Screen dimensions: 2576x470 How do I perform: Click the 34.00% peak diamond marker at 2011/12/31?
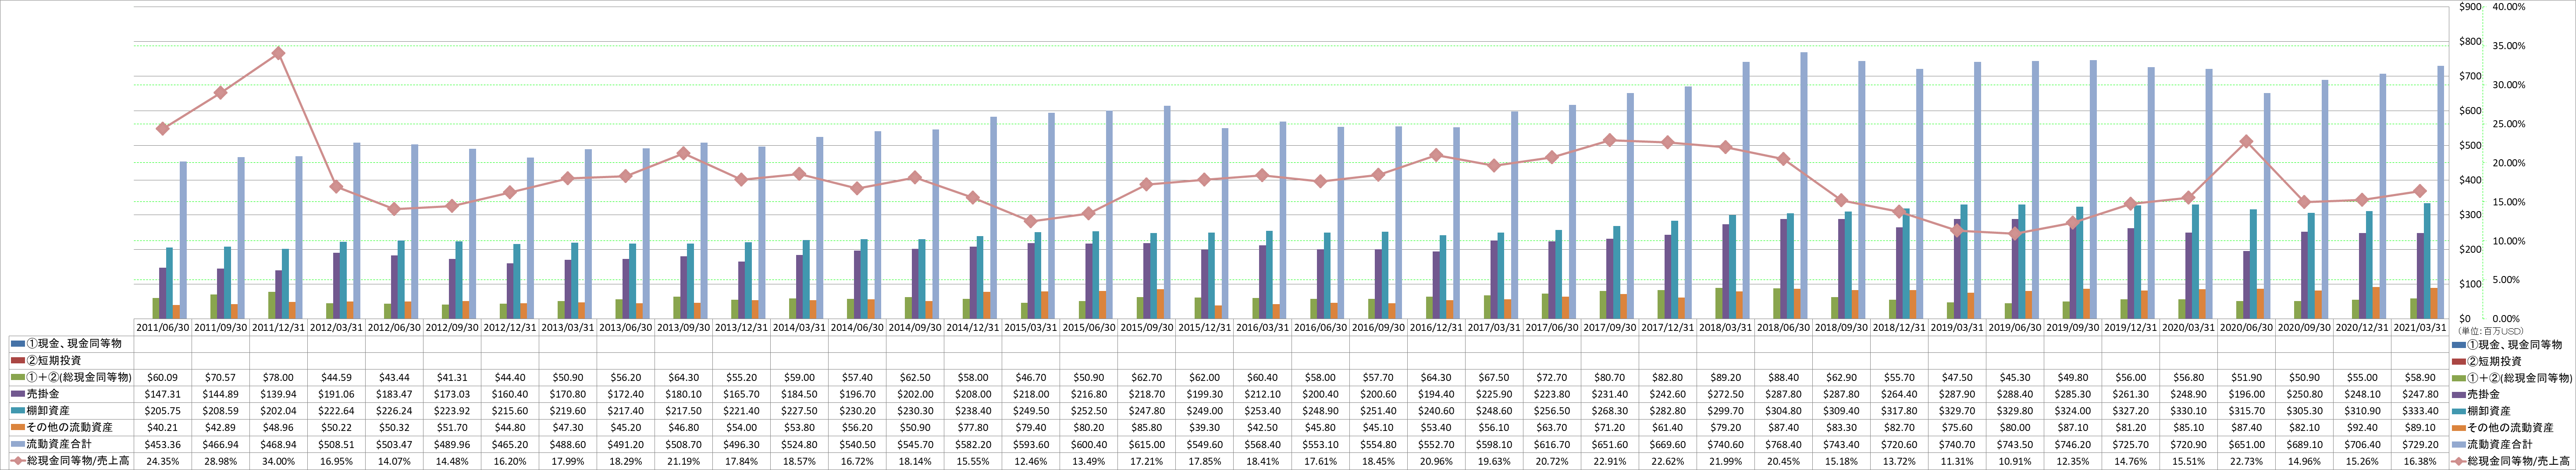click(278, 53)
